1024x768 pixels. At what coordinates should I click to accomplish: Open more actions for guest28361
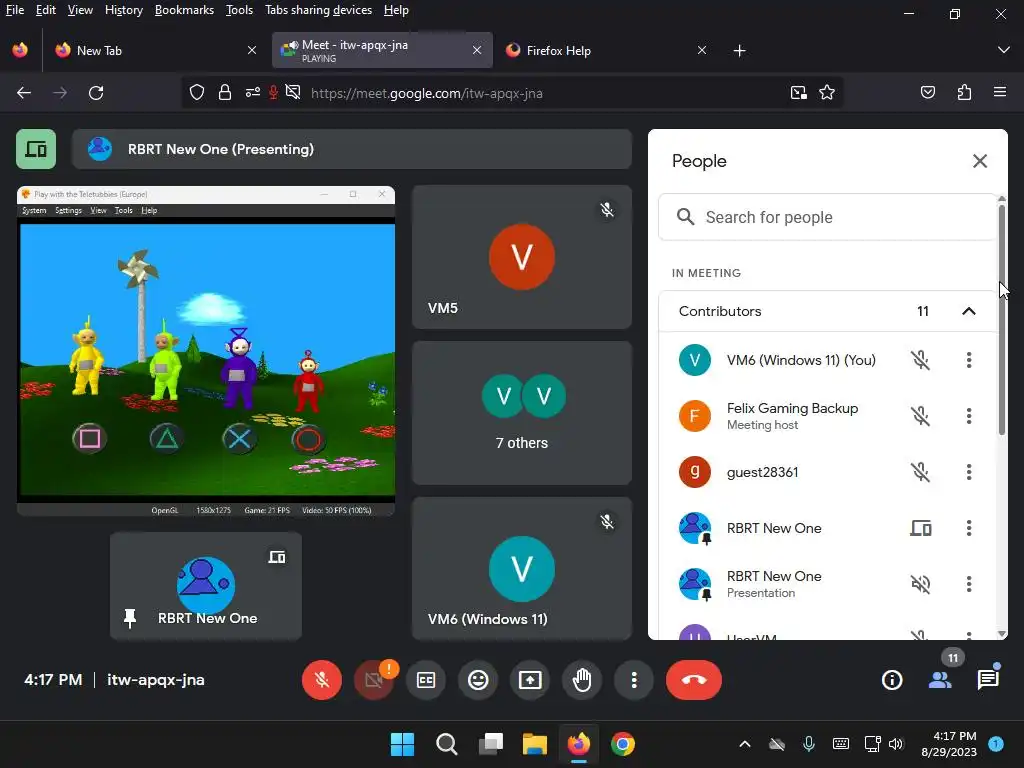(969, 472)
